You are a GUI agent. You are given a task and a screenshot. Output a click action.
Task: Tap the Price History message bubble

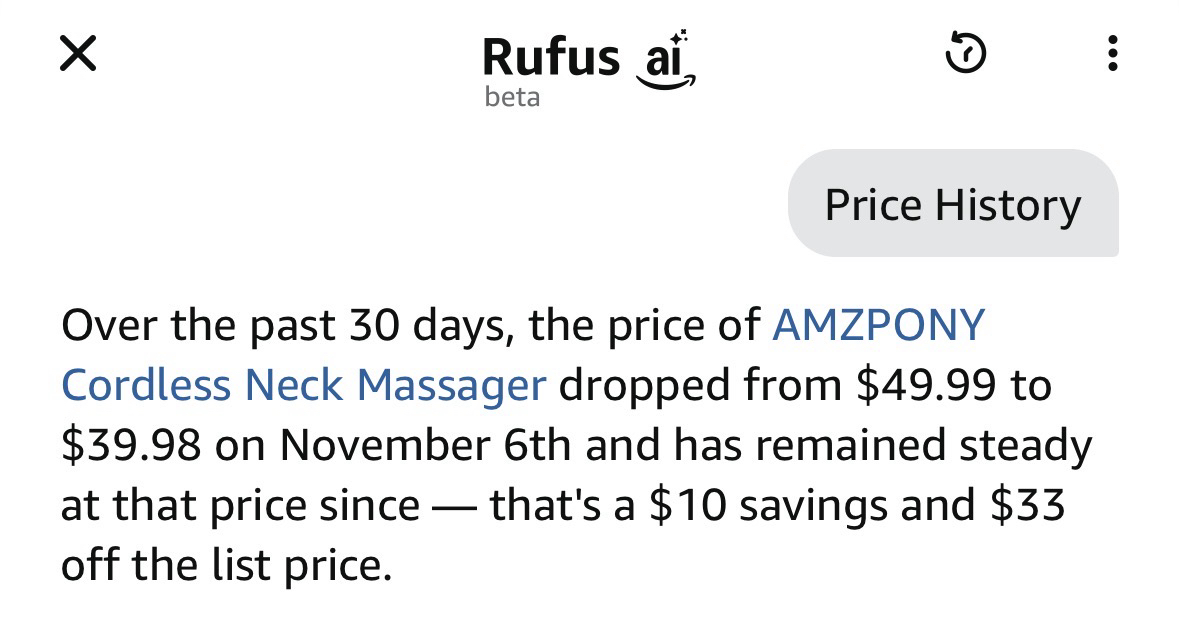[x=952, y=205]
